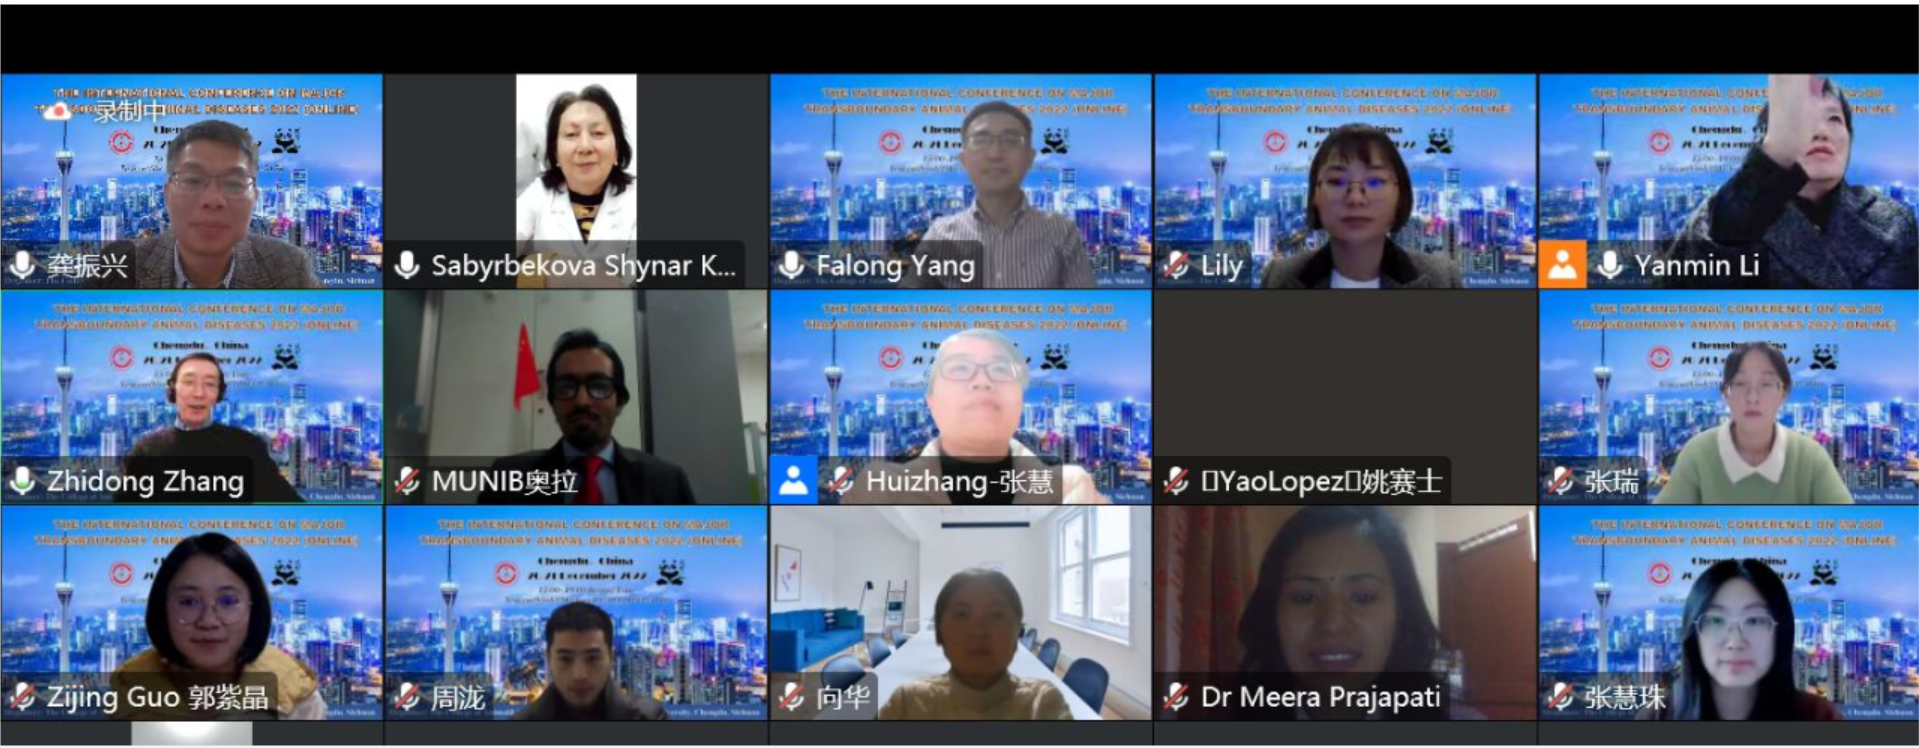This screenshot has height=748, width=1919.
Task: Click the 龚振兴 name label
Action: (88, 265)
